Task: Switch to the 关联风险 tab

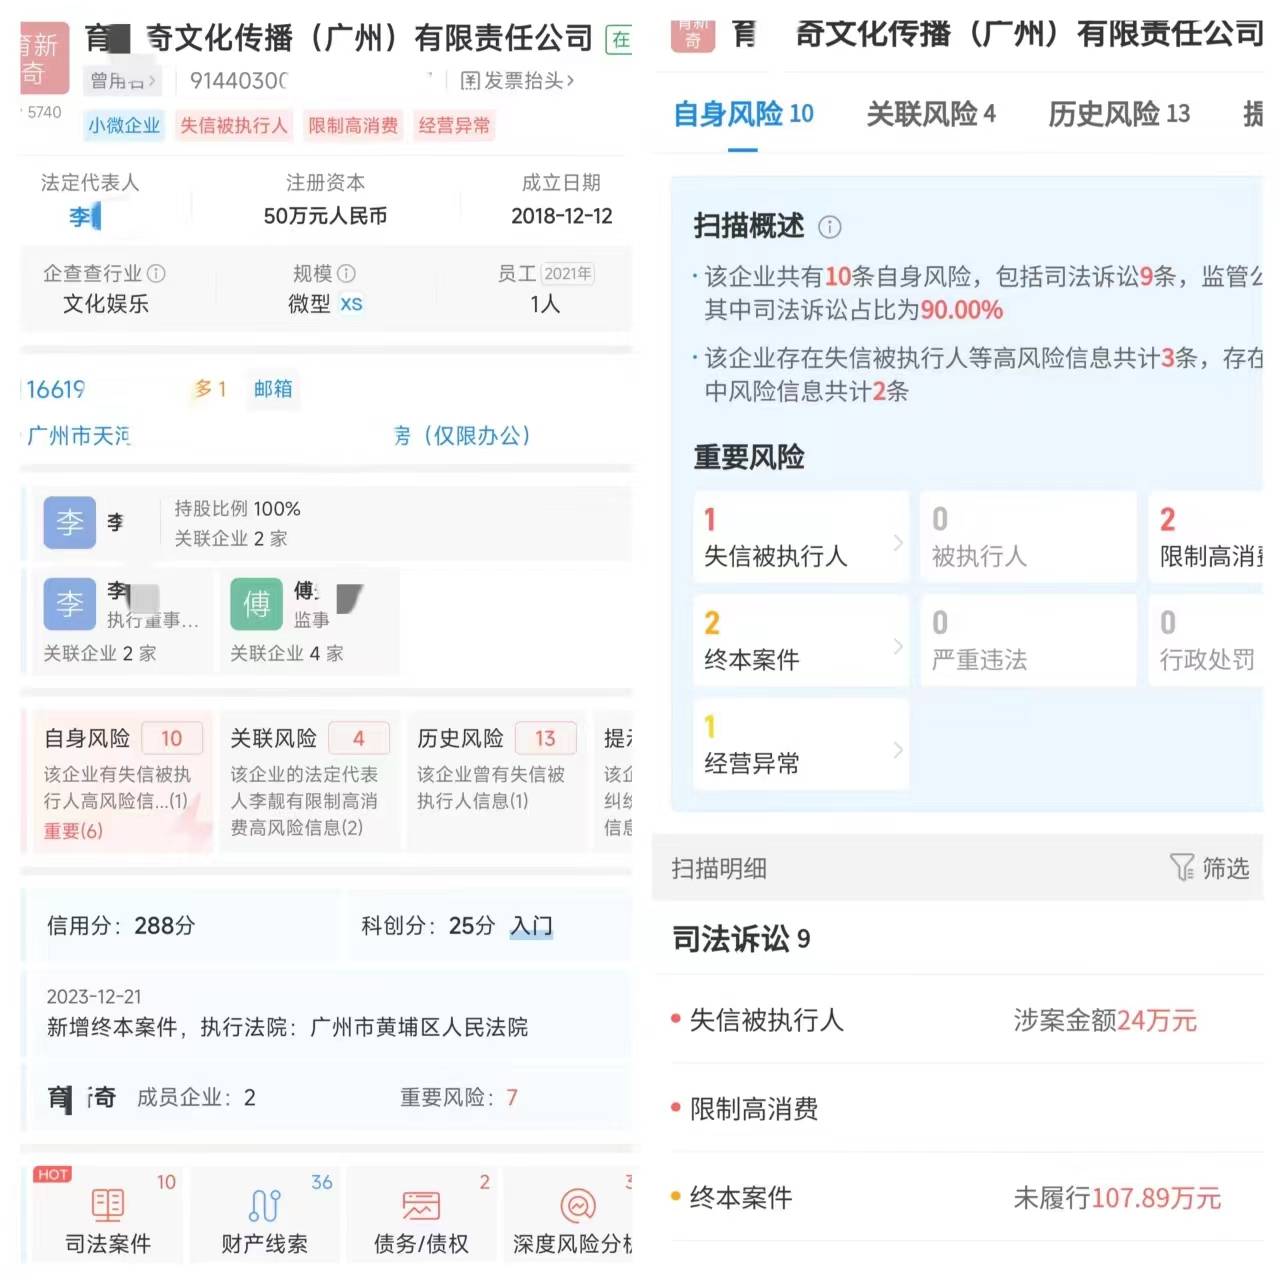Action: (x=930, y=114)
